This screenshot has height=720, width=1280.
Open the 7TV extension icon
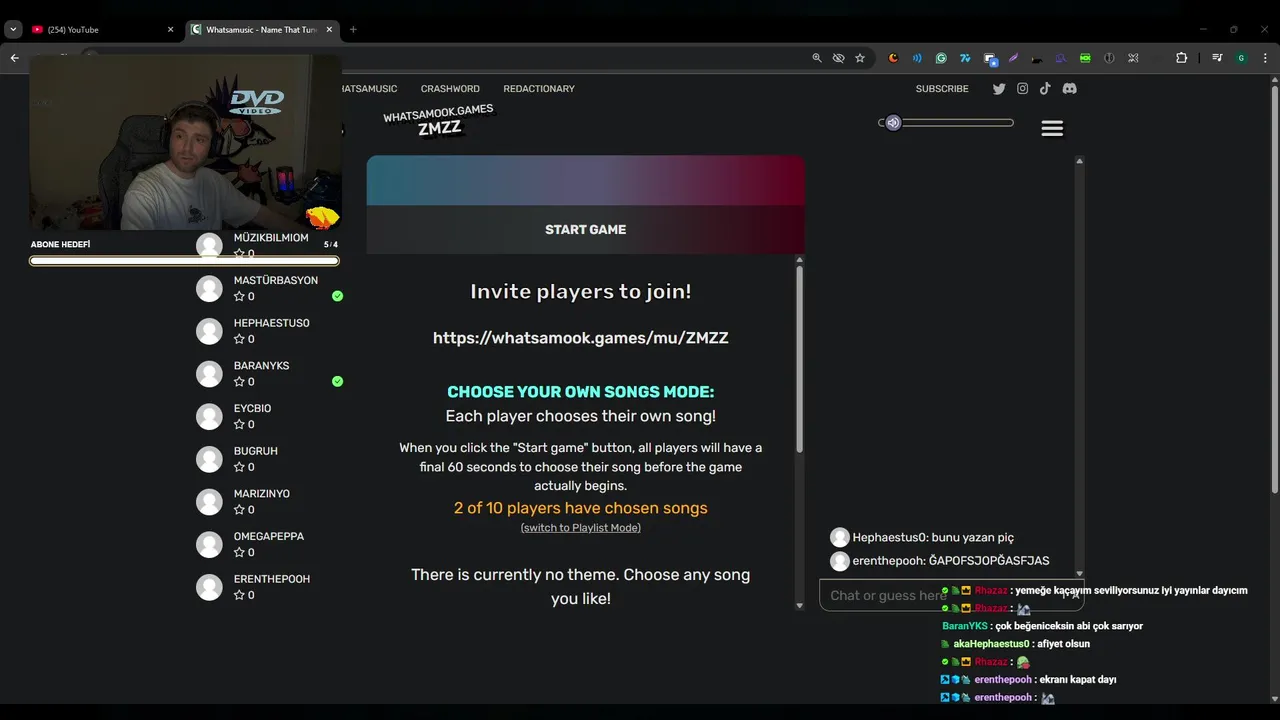click(x=965, y=58)
